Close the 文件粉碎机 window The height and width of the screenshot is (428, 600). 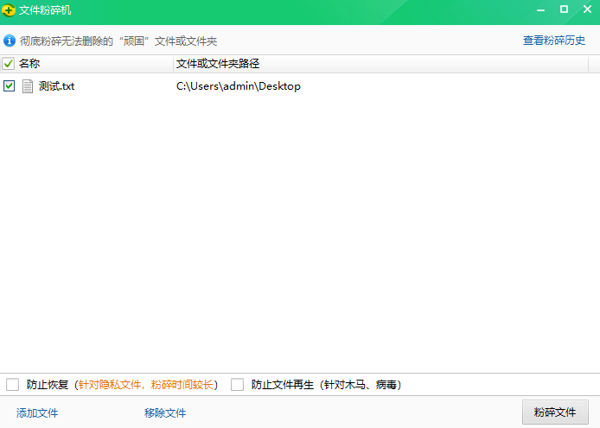[x=586, y=10]
